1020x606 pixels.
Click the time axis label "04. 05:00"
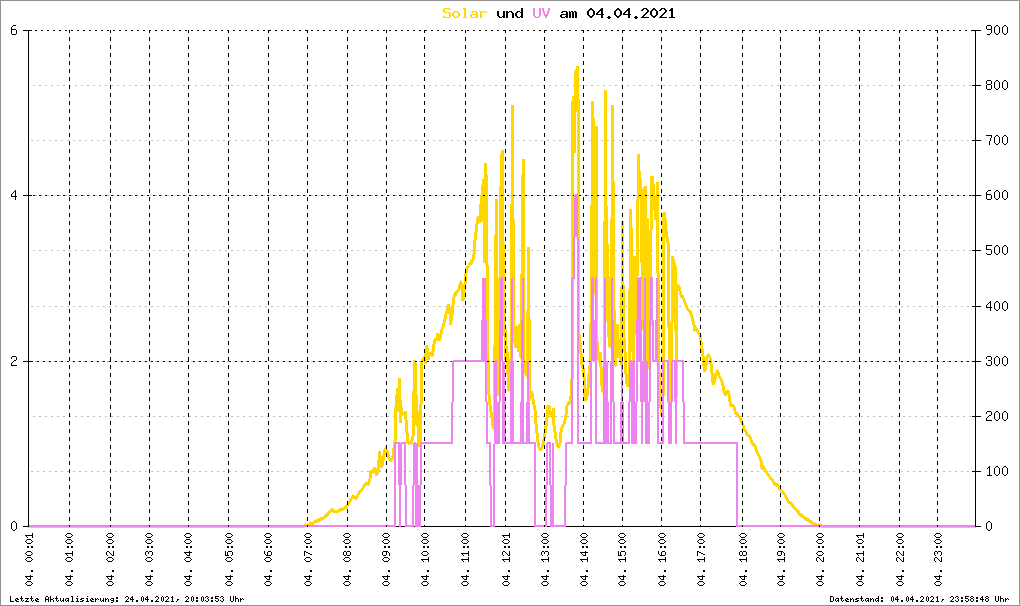click(x=228, y=560)
